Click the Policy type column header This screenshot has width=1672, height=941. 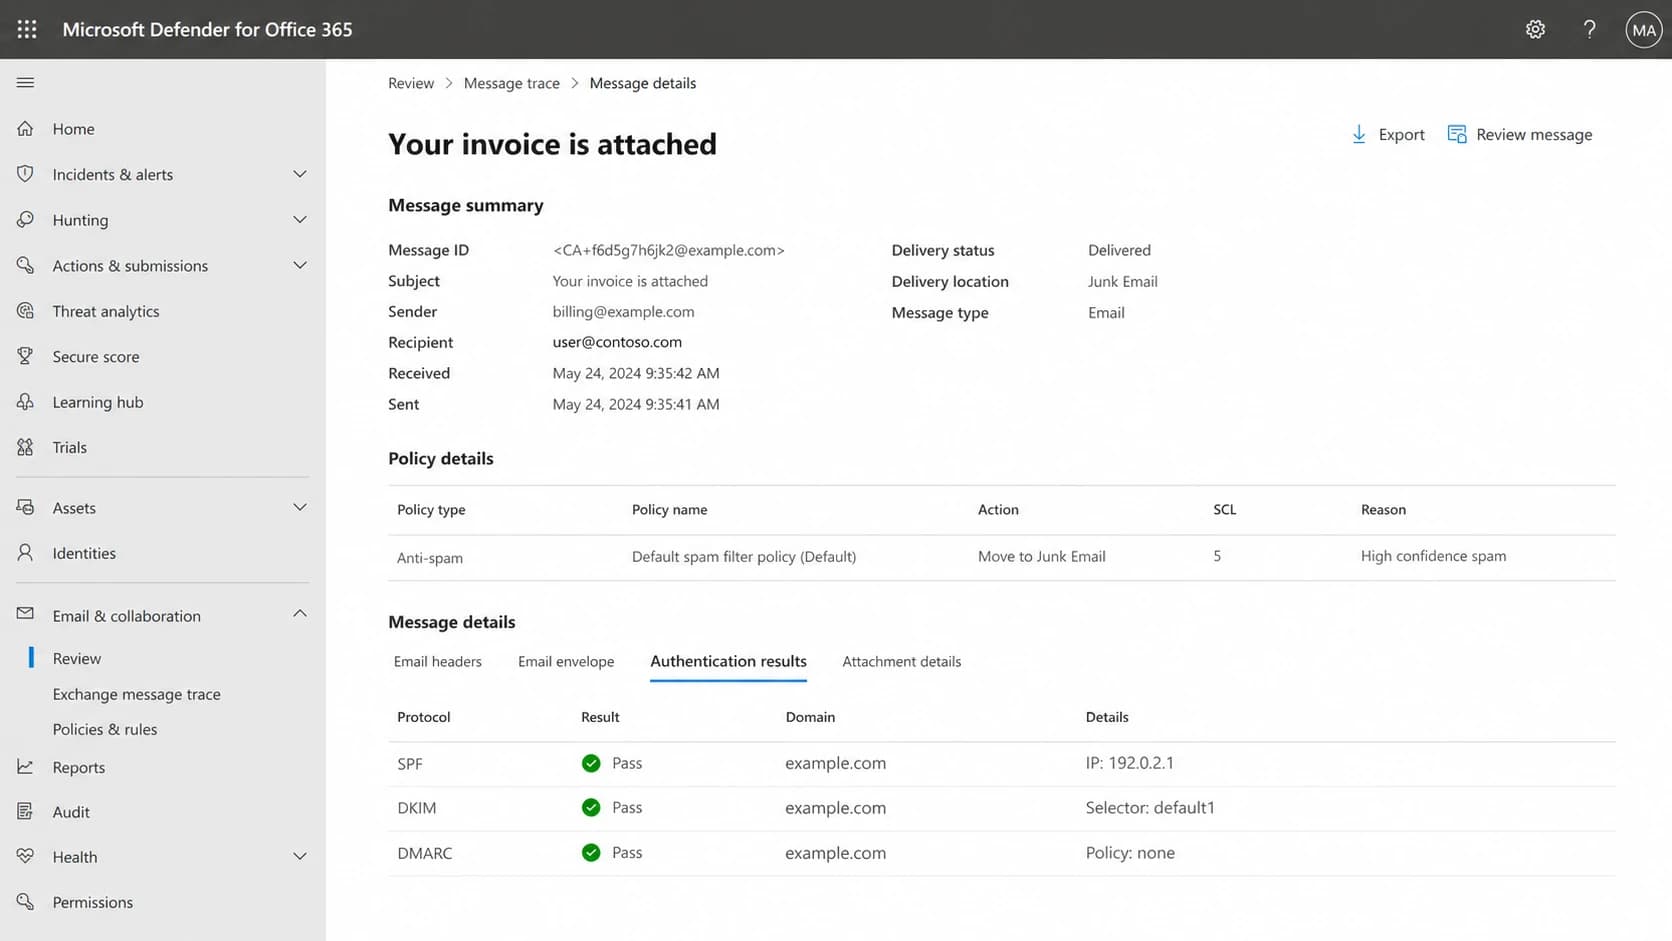click(431, 510)
